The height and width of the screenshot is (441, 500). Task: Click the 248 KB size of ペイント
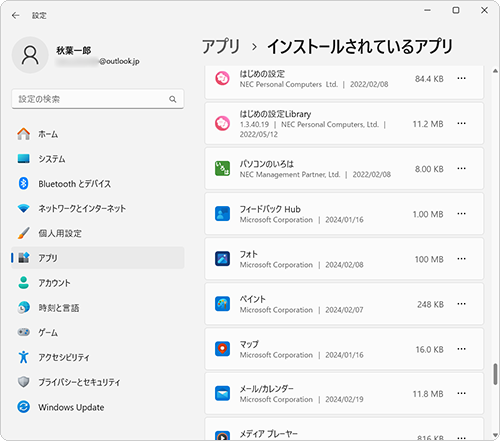click(x=430, y=304)
